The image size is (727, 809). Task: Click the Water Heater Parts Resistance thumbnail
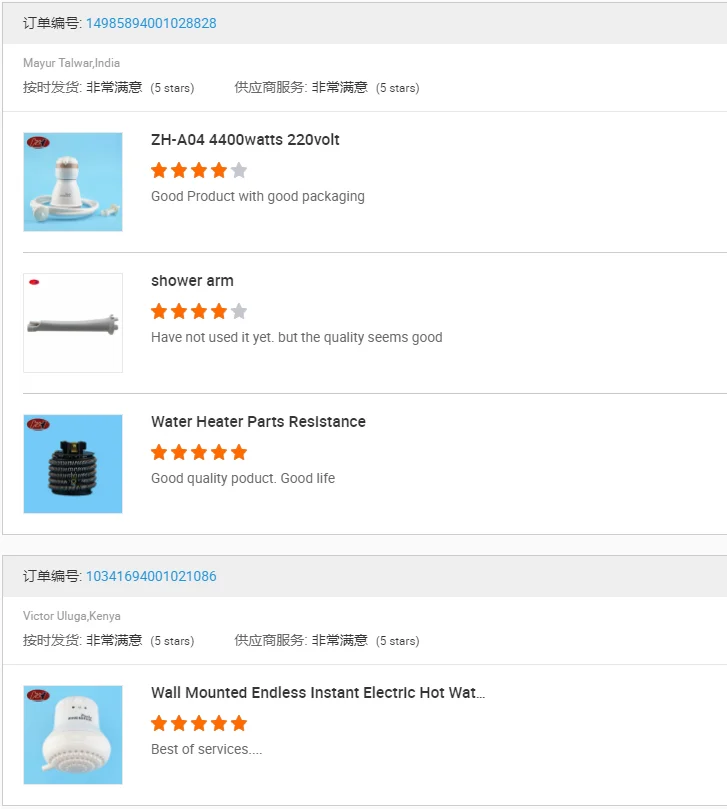[73, 464]
